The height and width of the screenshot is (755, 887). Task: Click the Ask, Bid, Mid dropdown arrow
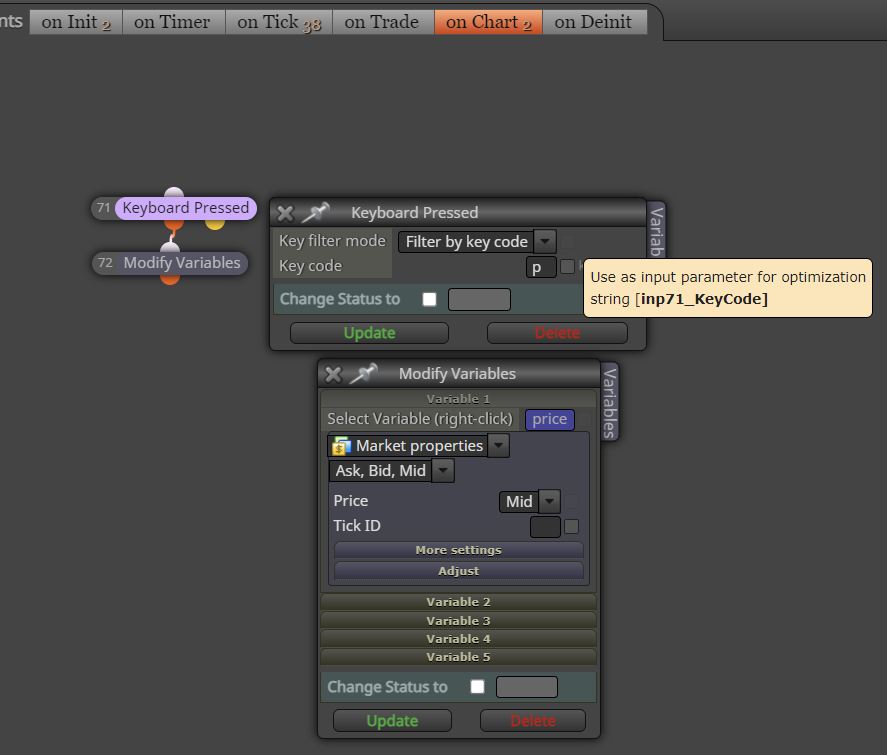click(443, 471)
